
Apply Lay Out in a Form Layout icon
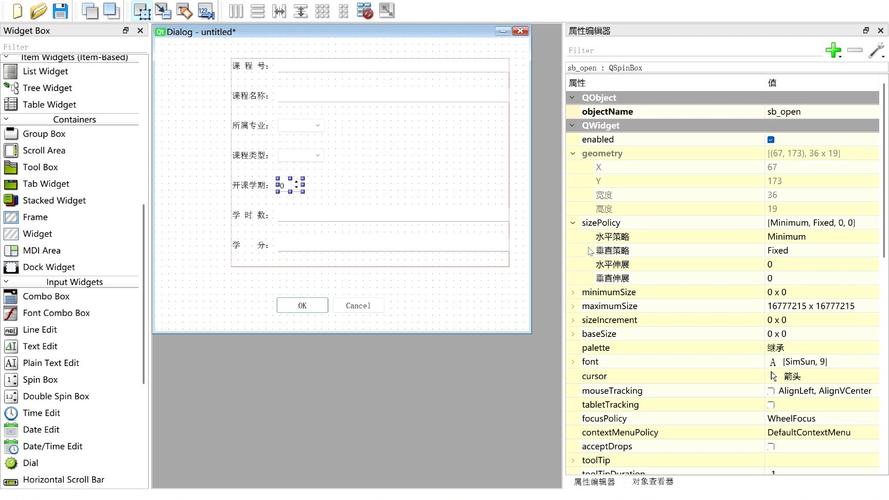pyautogui.click(x=344, y=11)
